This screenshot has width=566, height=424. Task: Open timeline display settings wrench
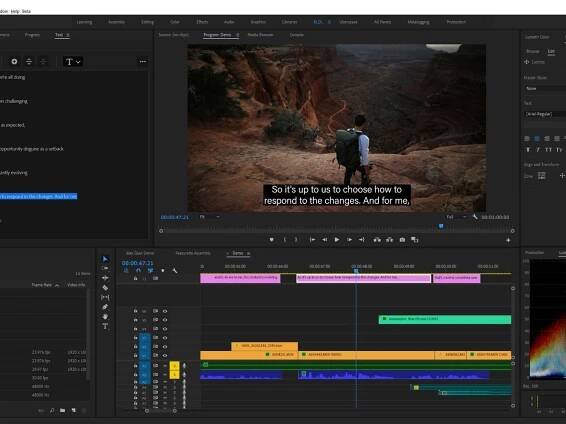(x=175, y=270)
